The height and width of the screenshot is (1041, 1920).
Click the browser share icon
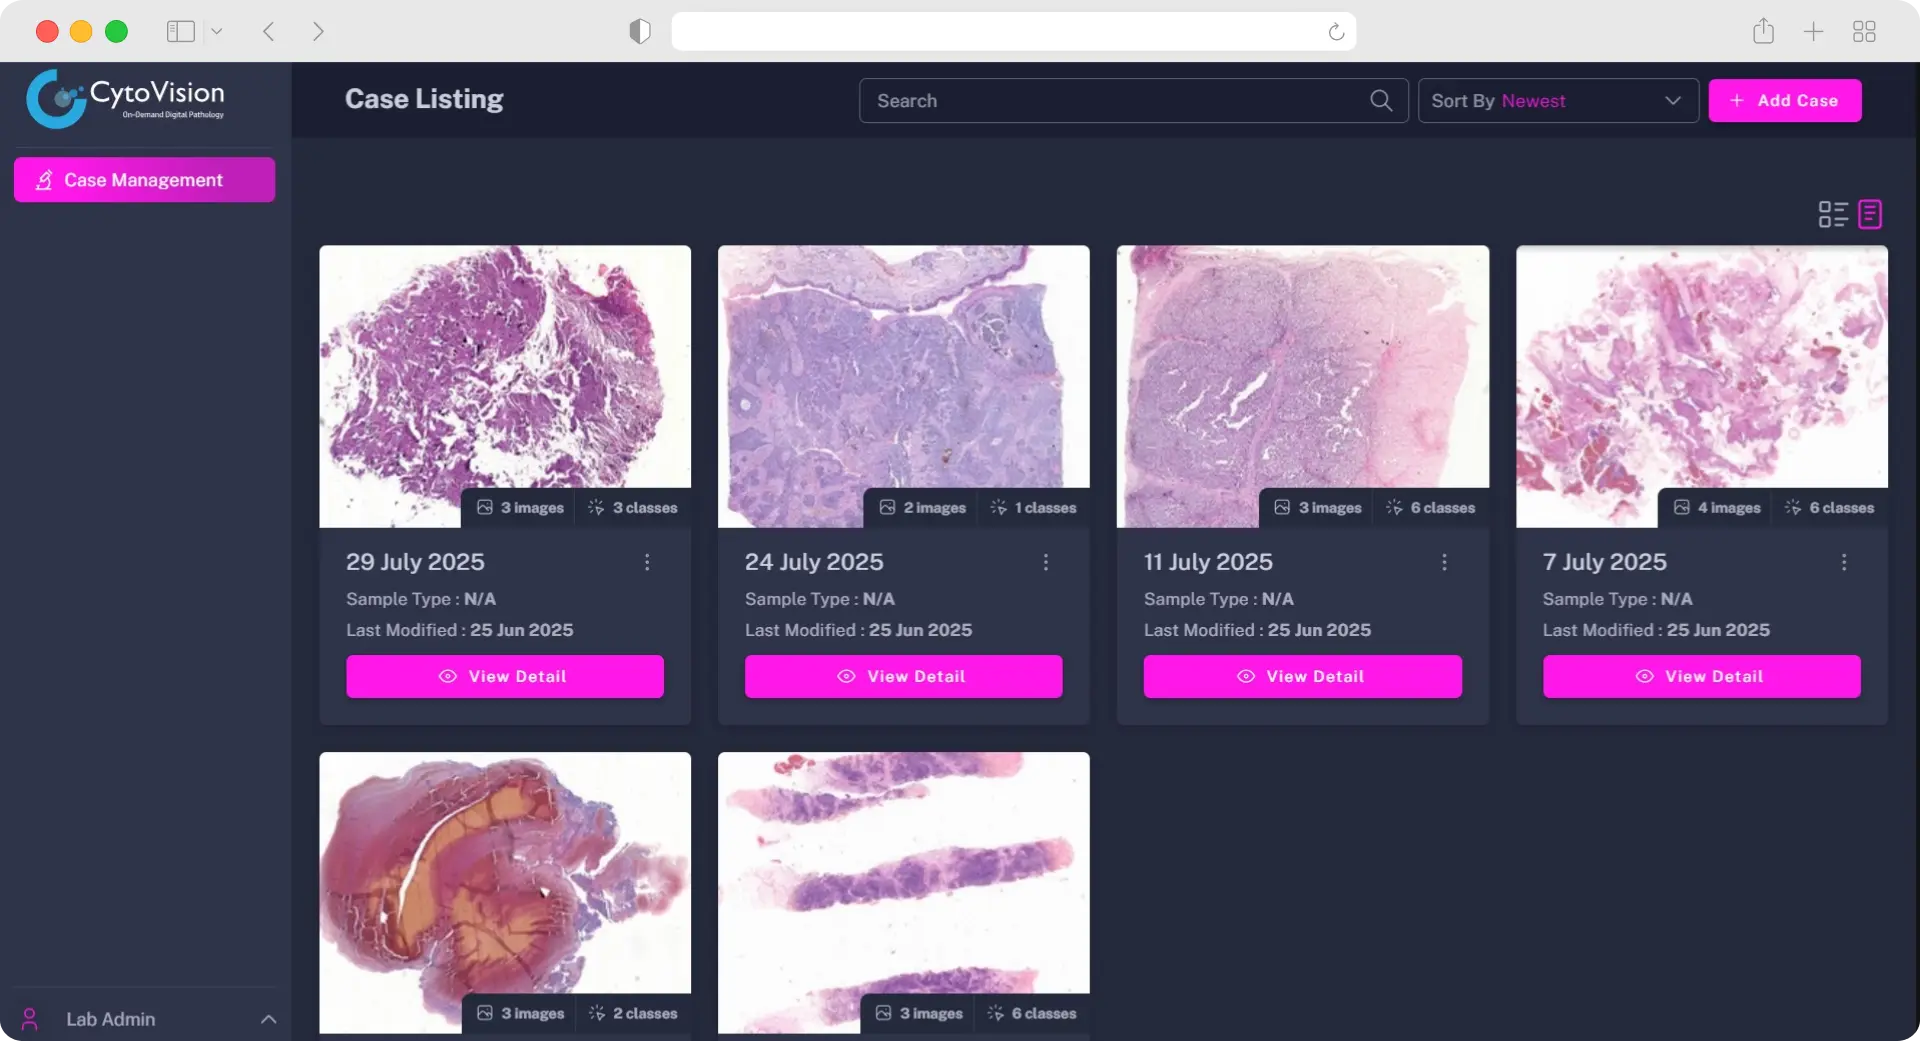1763,32
